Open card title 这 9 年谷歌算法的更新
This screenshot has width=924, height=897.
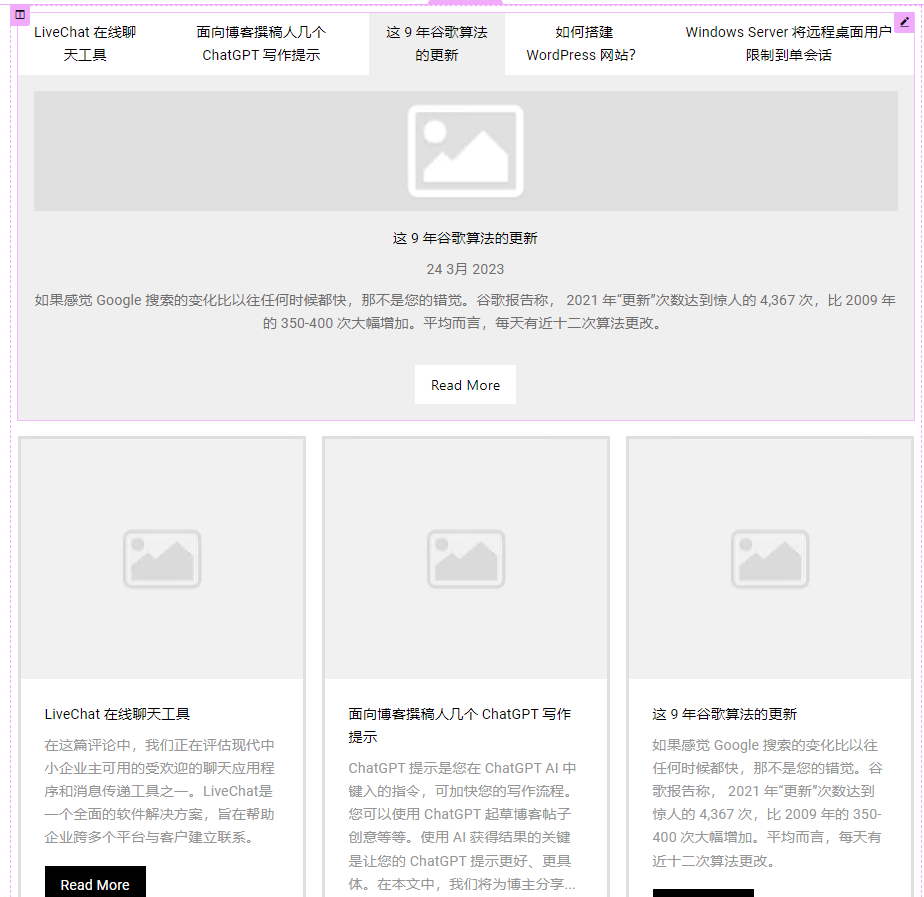pyautogui.click(x=724, y=714)
